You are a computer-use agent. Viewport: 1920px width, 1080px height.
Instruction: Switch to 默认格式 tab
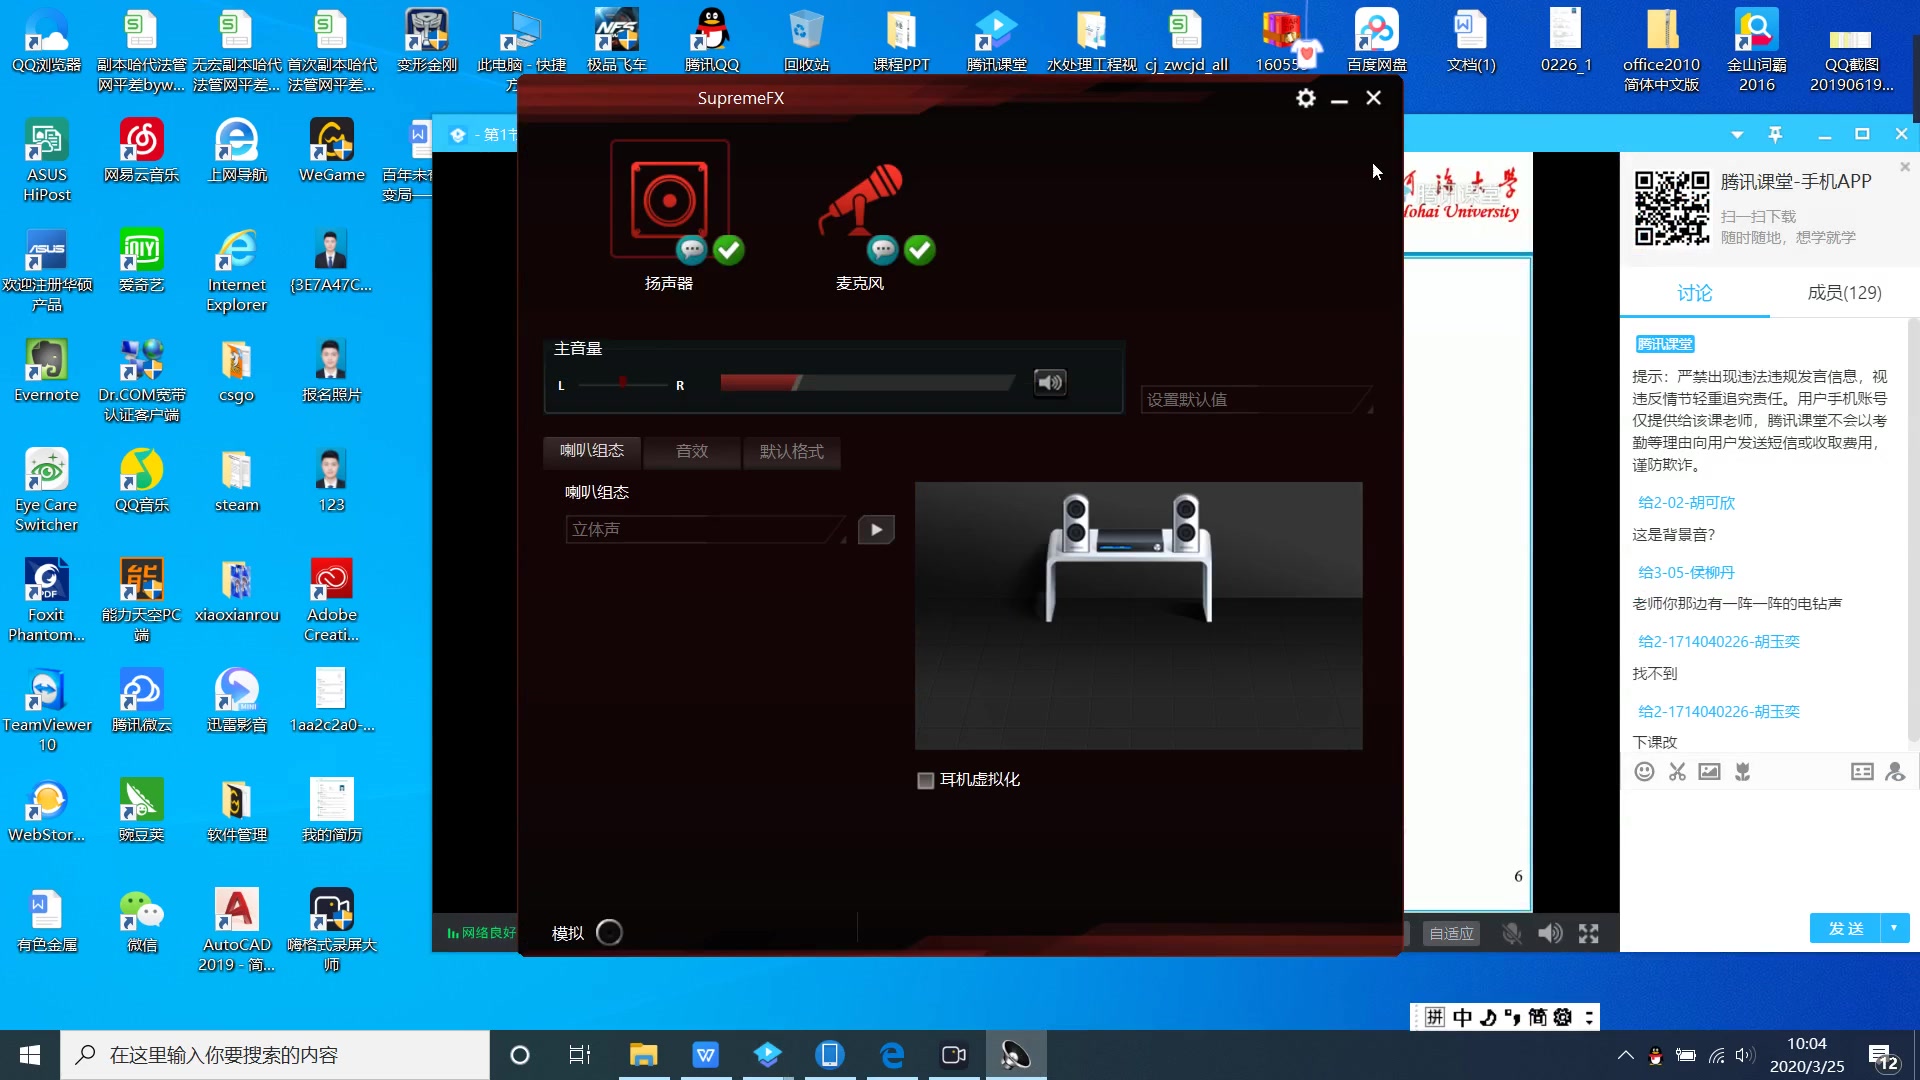791,452
